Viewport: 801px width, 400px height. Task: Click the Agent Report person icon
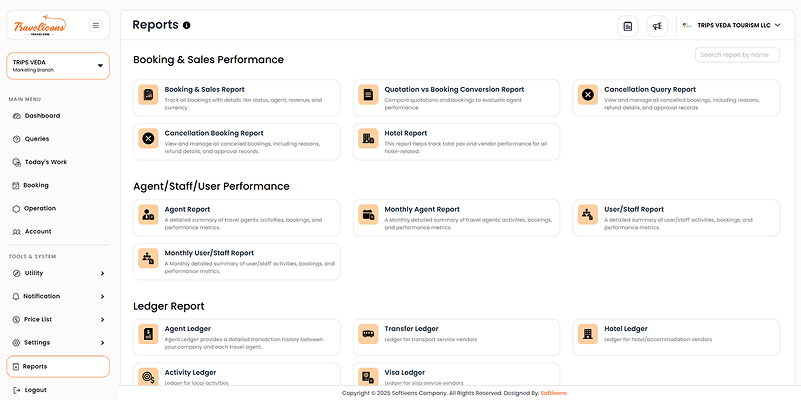(x=148, y=214)
